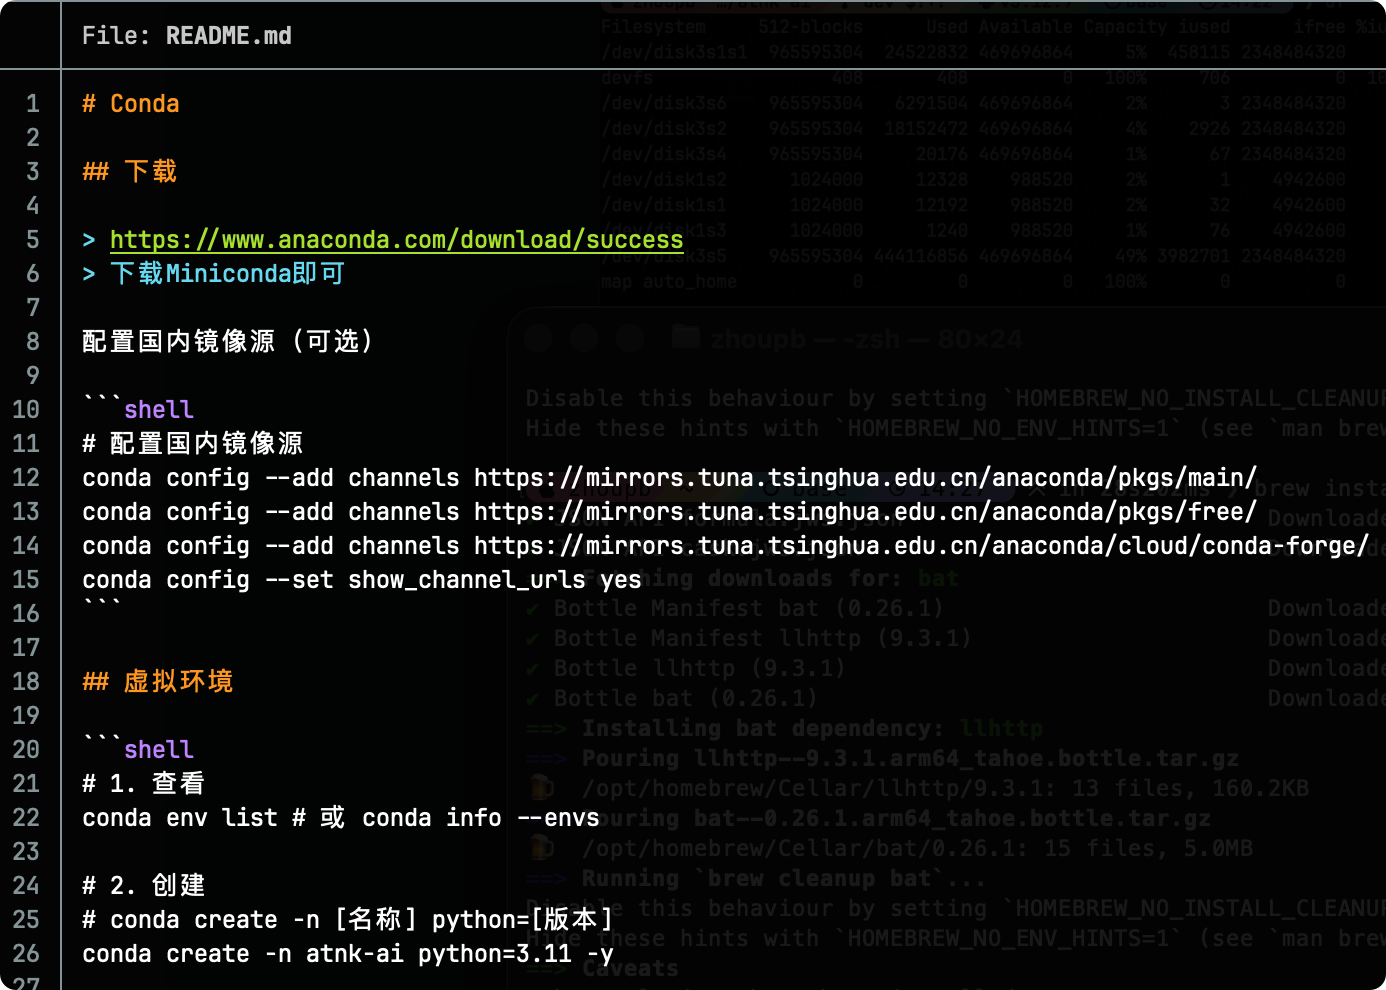This screenshot has height=990, width=1386.
Task: Click the '# Conda' top-level heading
Action: click(x=131, y=104)
